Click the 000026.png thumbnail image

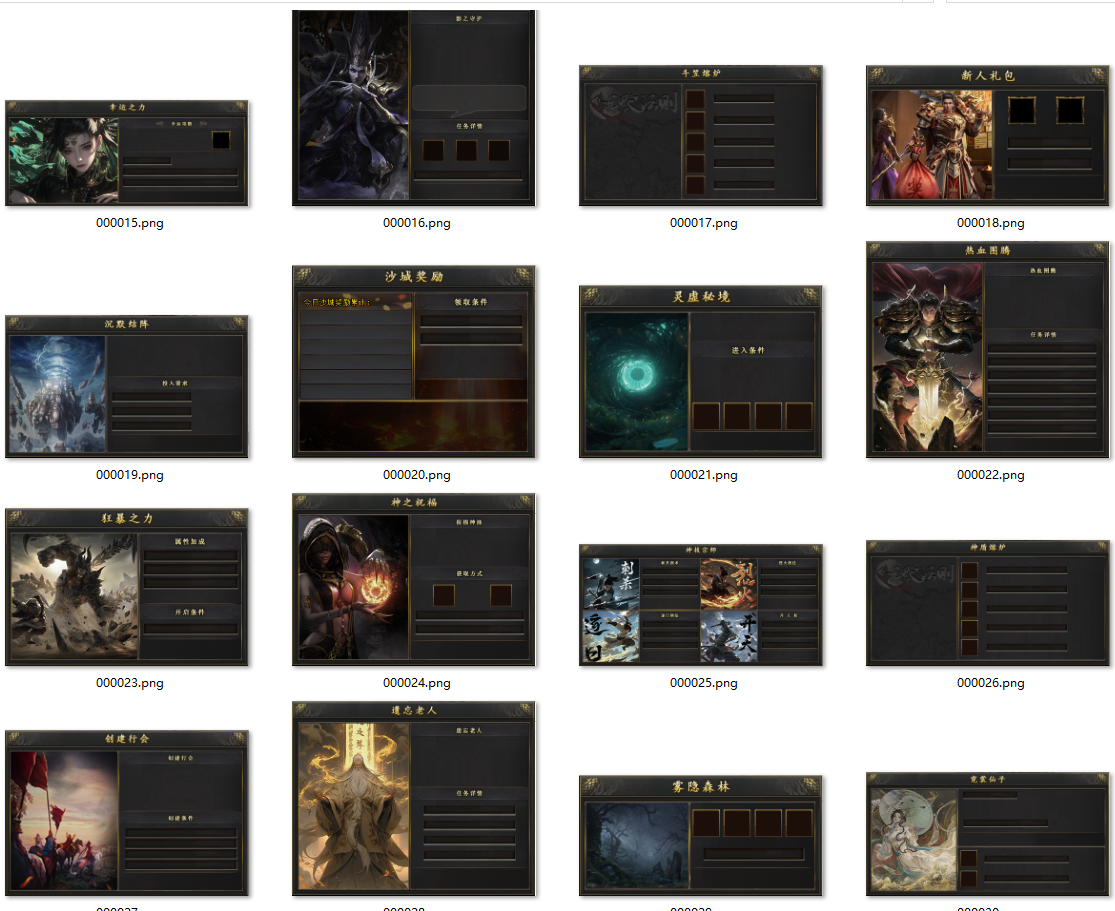[988, 603]
